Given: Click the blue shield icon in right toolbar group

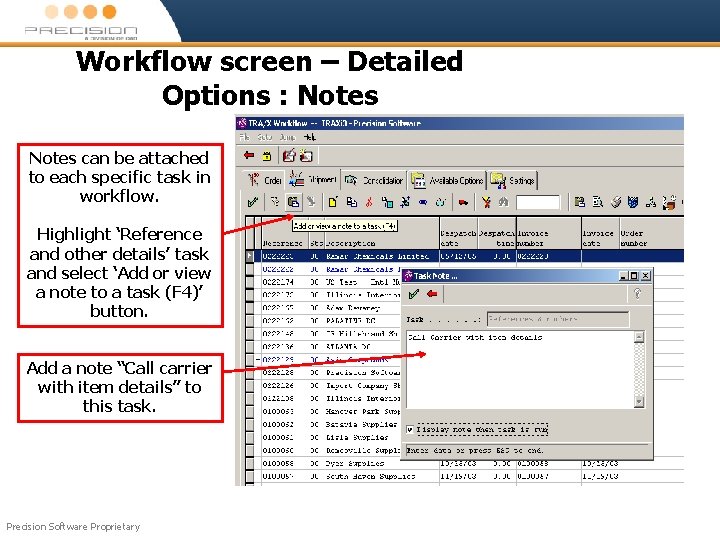Looking at the screenshot, I should [633, 202].
